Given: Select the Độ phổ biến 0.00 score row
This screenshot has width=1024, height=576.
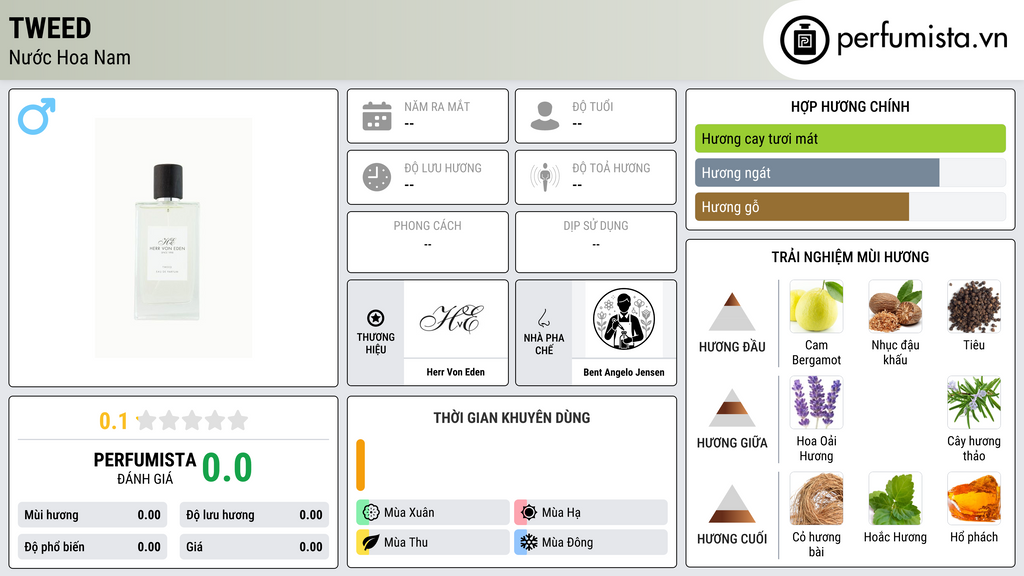Looking at the screenshot, I should pos(92,547).
